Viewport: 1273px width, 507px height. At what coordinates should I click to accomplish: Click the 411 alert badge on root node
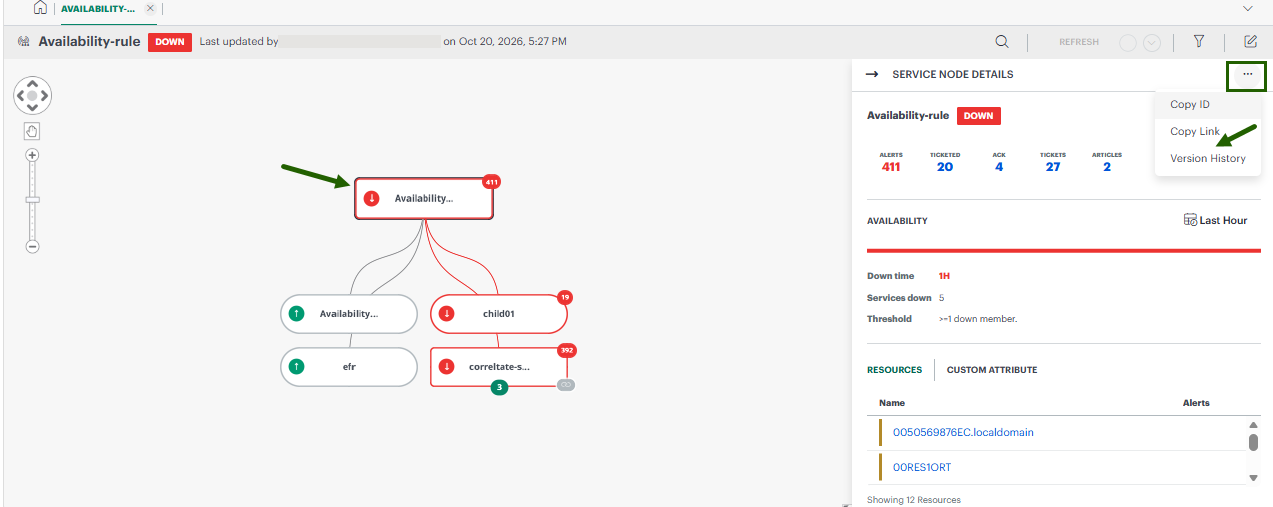coord(491,182)
